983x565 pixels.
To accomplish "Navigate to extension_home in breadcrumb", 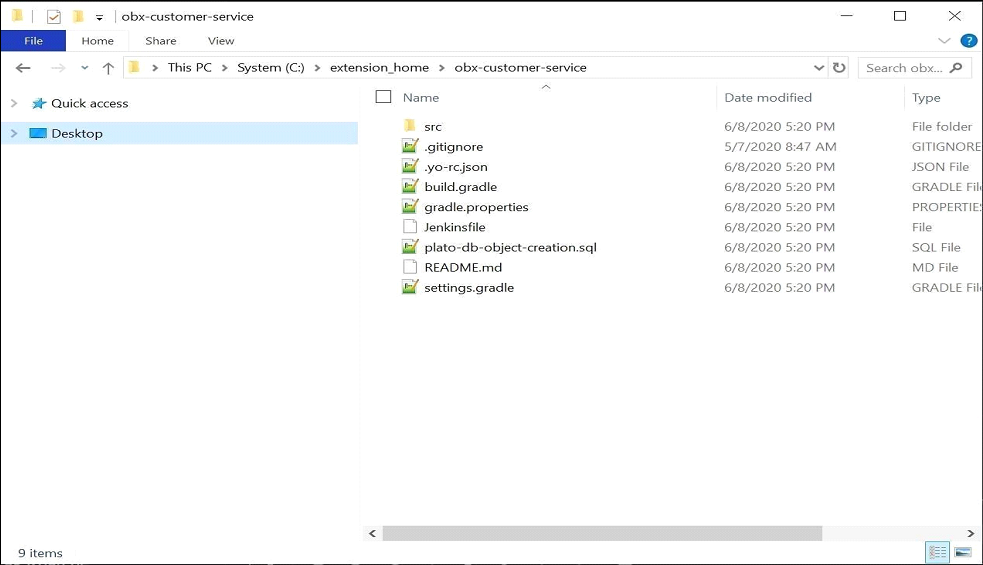I will pyautogui.click(x=379, y=67).
